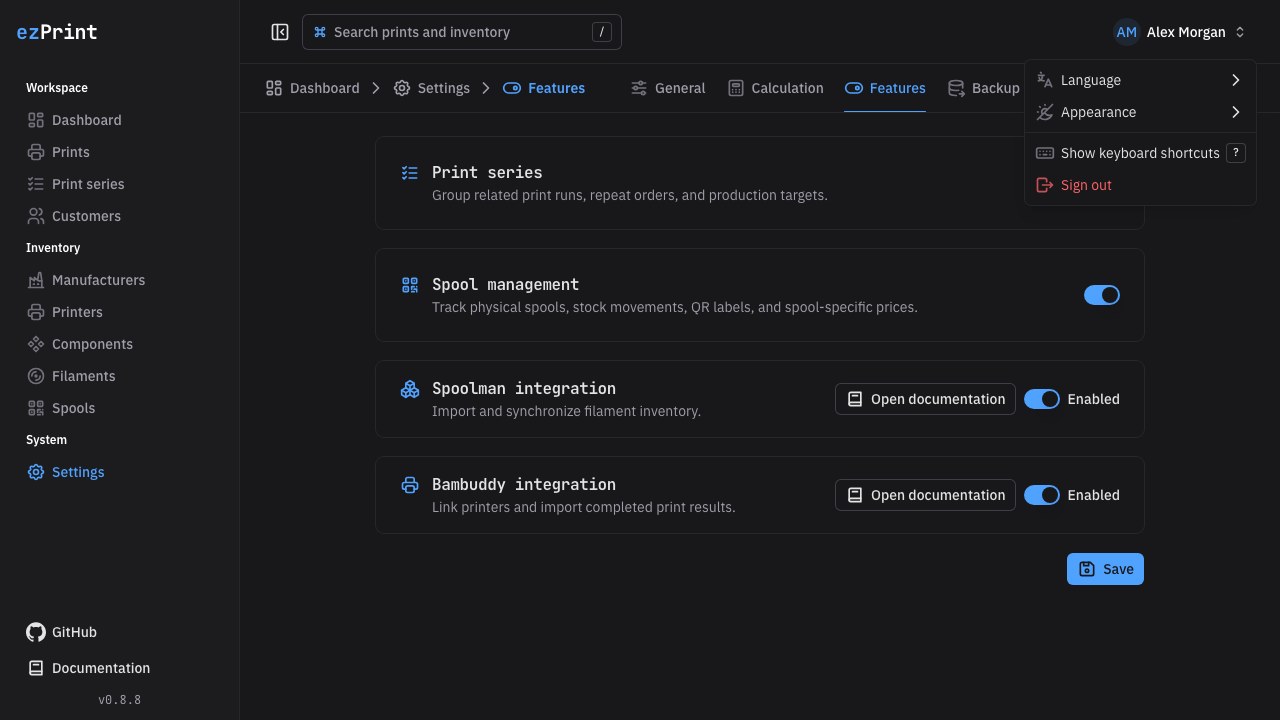Click the v0.8.8 version label
This screenshot has width=1280, height=720.
(120, 700)
